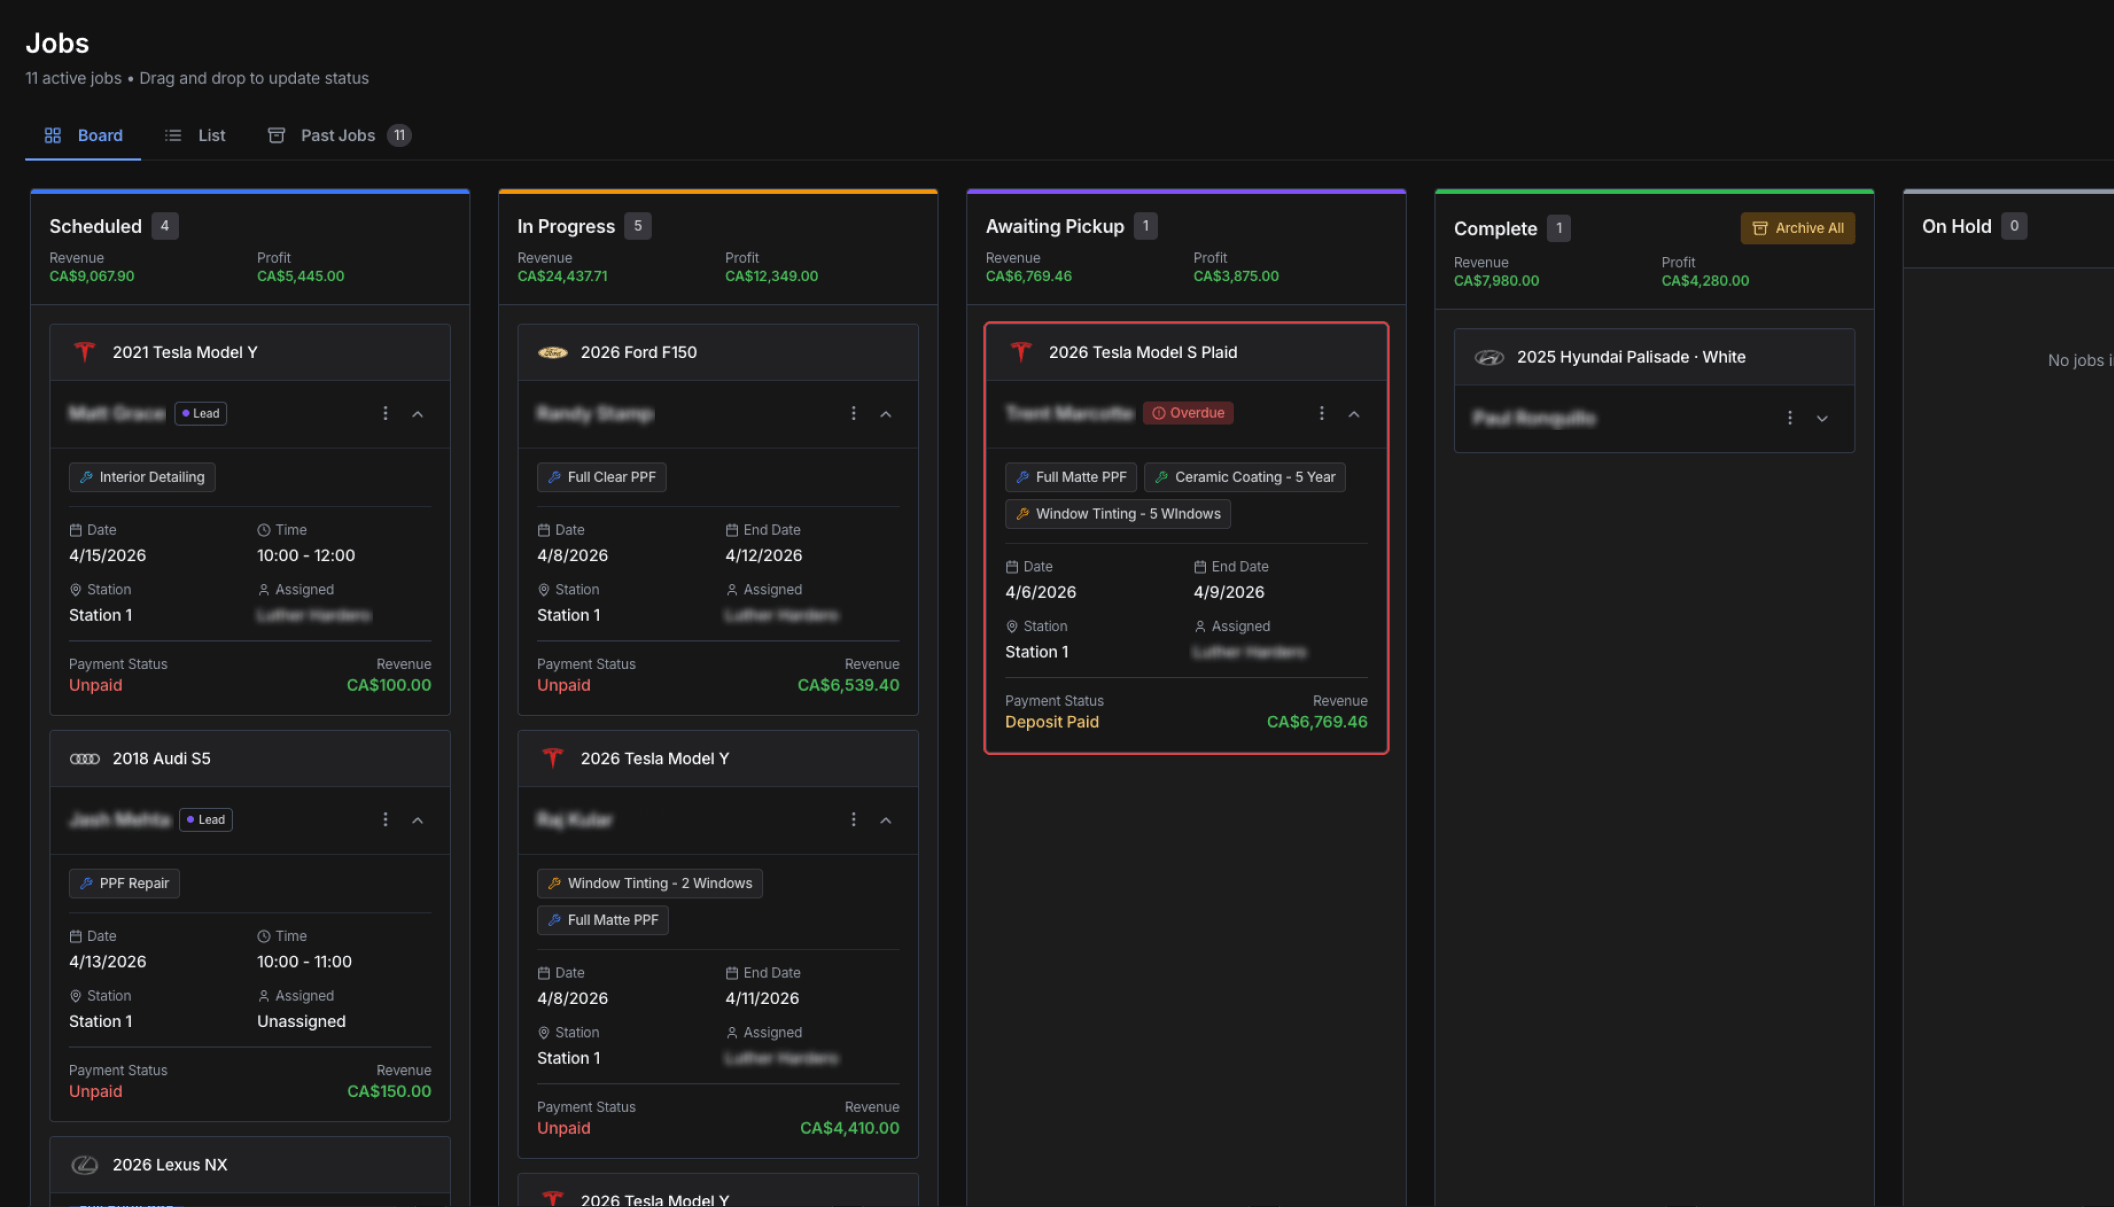Image resolution: width=2114 pixels, height=1207 pixels.
Task: Collapse the 2026 Tesla Model S Plaid card
Action: pyautogui.click(x=1354, y=414)
